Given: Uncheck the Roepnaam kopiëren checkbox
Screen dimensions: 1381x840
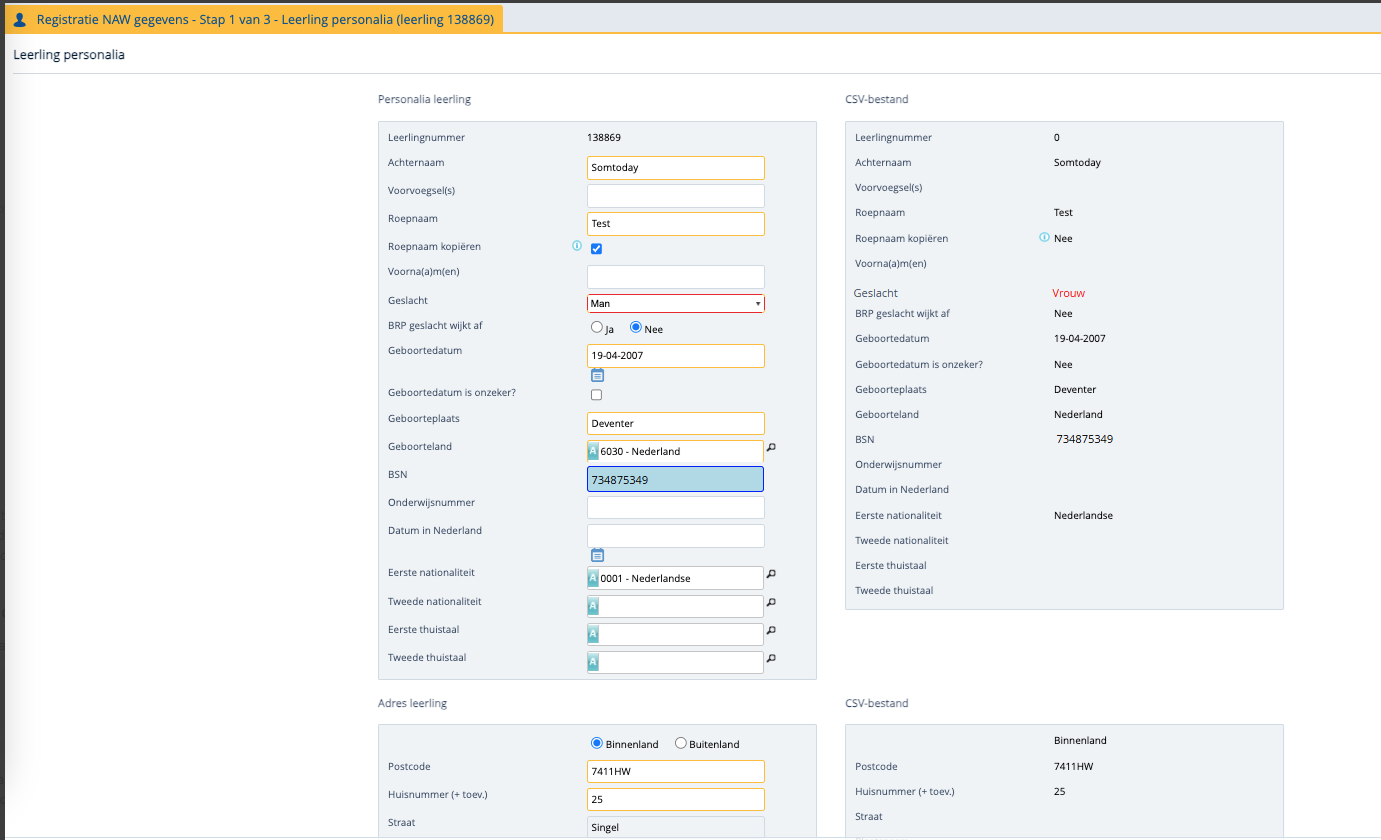Looking at the screenshot, I should click(x=597, y=249).
